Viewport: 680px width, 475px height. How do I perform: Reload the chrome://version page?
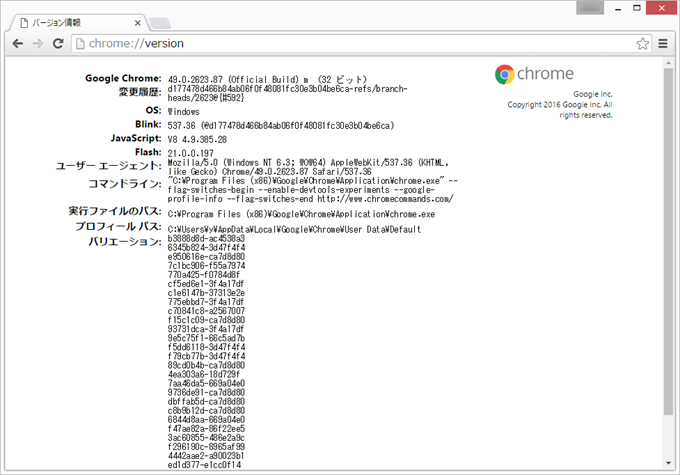pos(58,43)
